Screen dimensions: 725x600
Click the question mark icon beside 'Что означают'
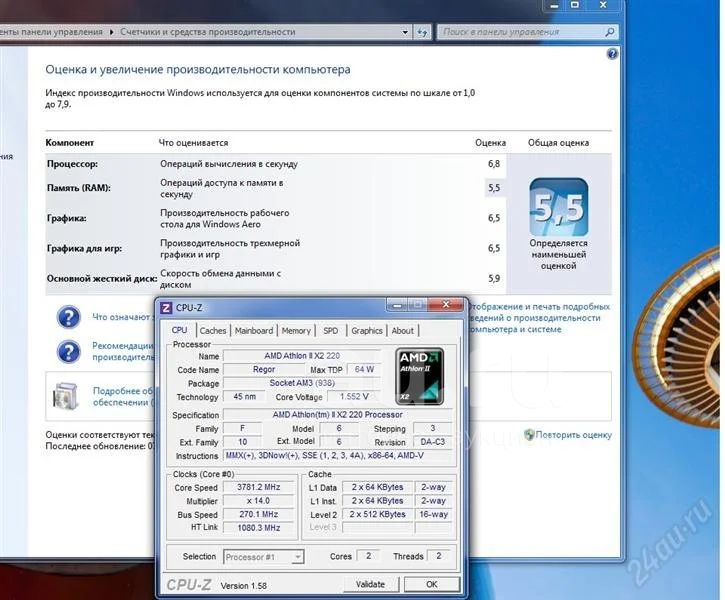pyautogui.click(x=68, y=317)
